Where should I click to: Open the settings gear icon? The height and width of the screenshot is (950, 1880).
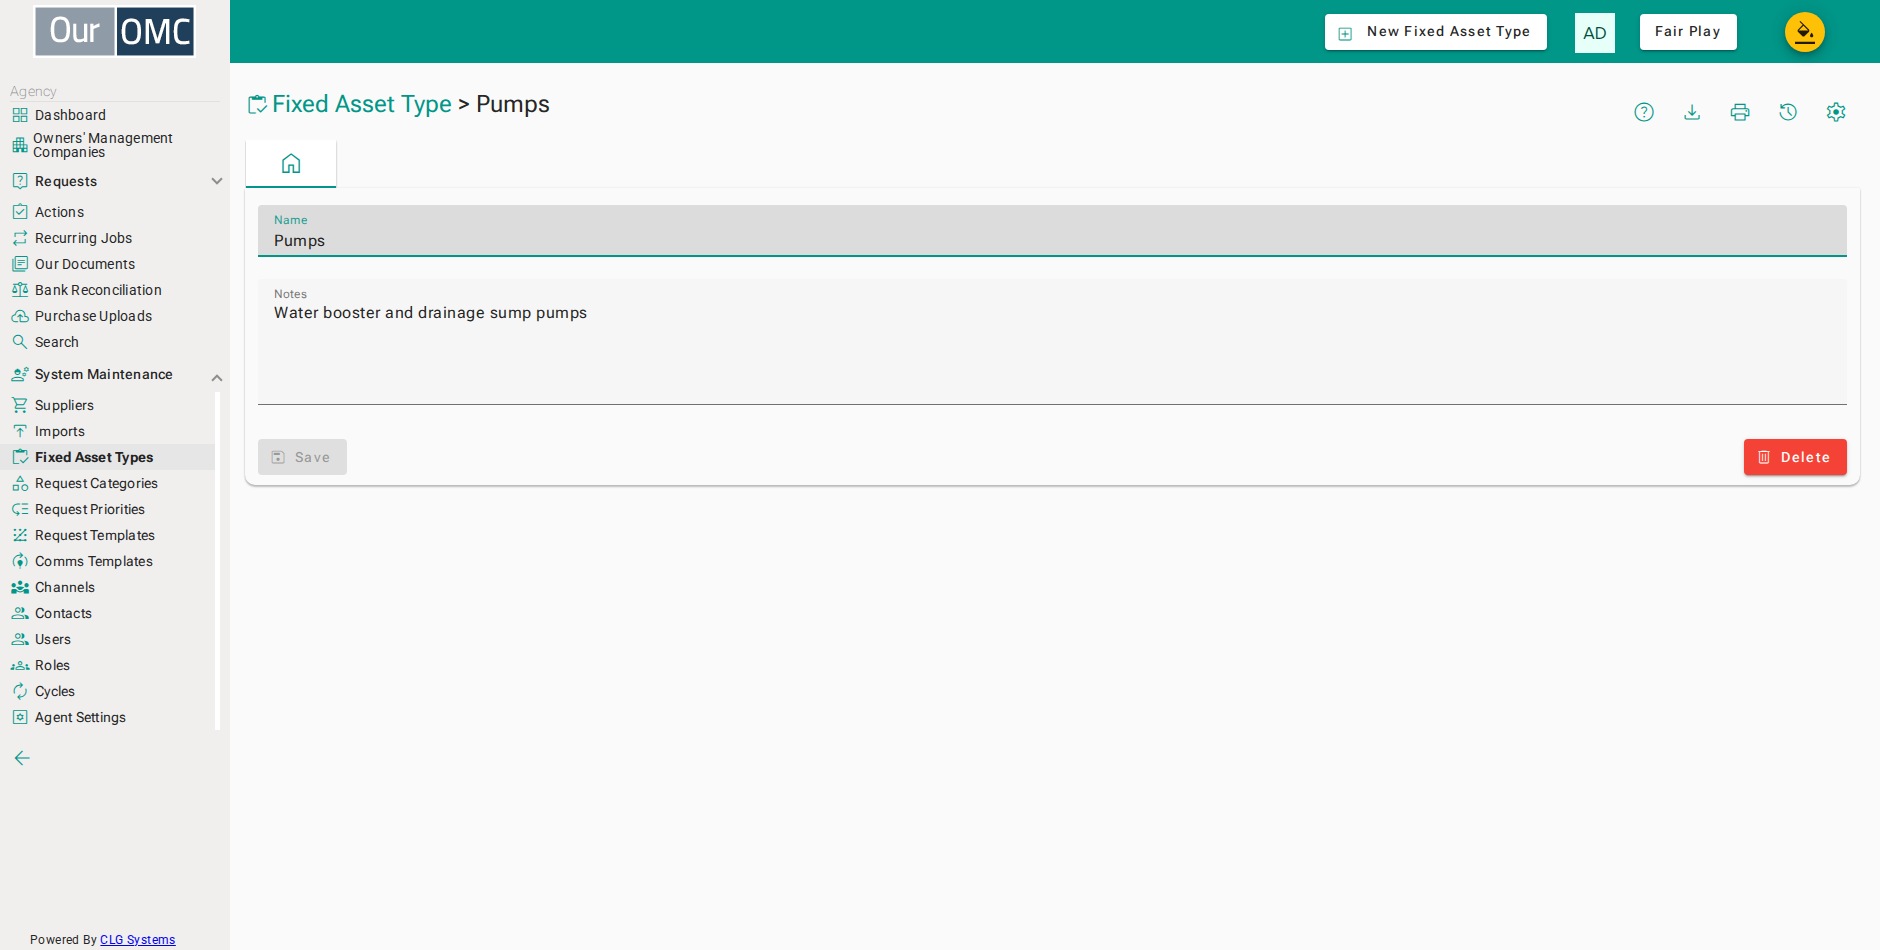pos(1836,112)
